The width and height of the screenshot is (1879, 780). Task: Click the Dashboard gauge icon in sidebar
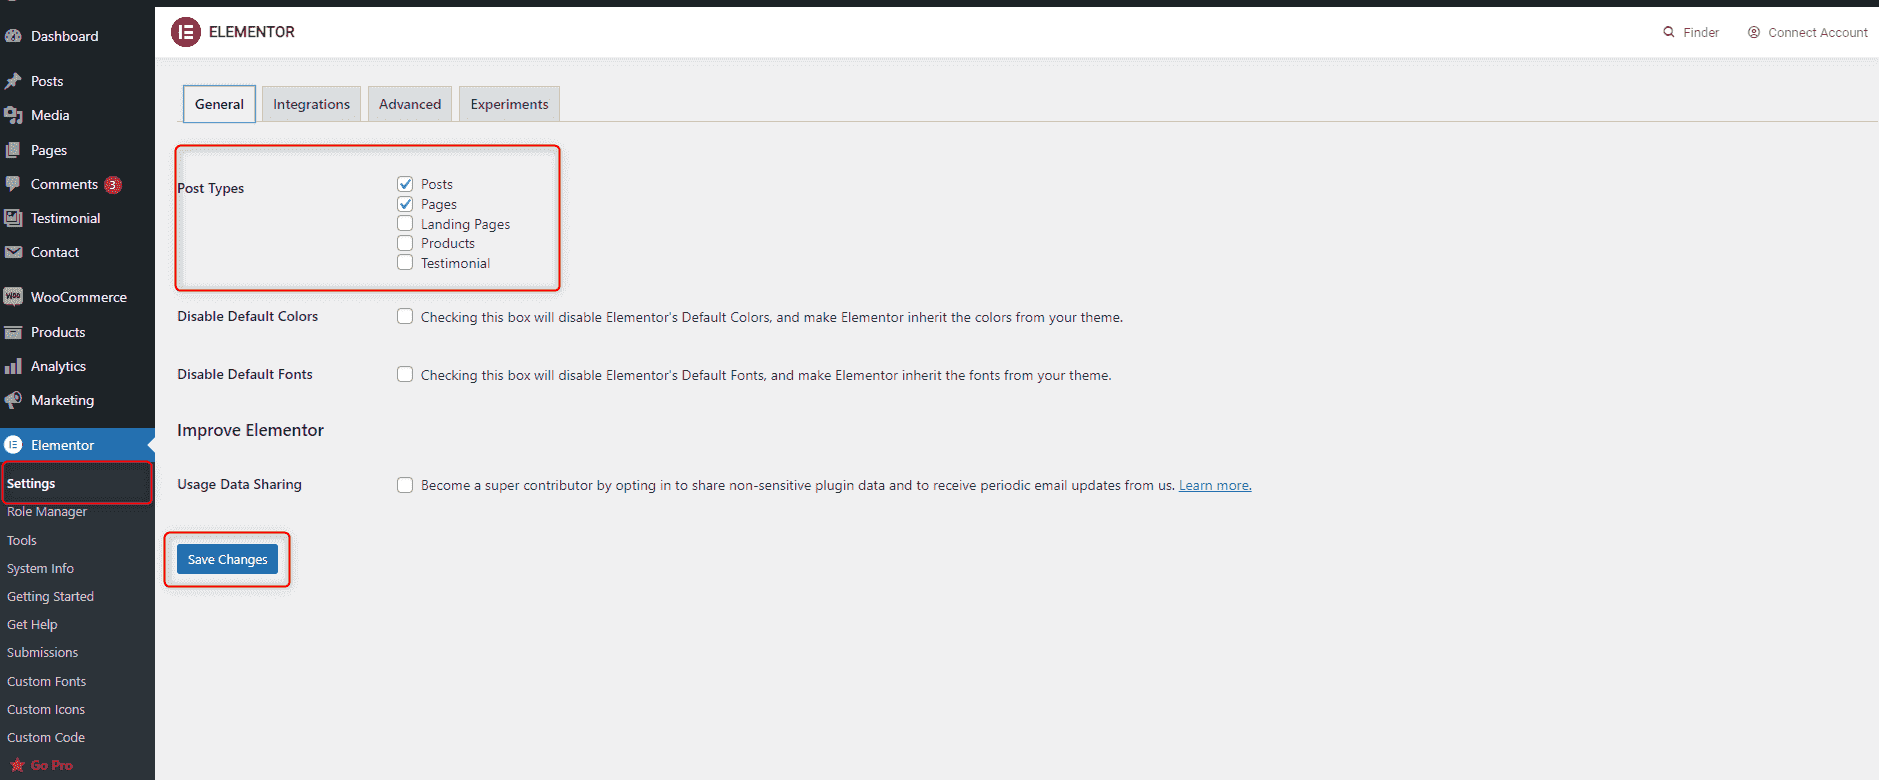13,36
